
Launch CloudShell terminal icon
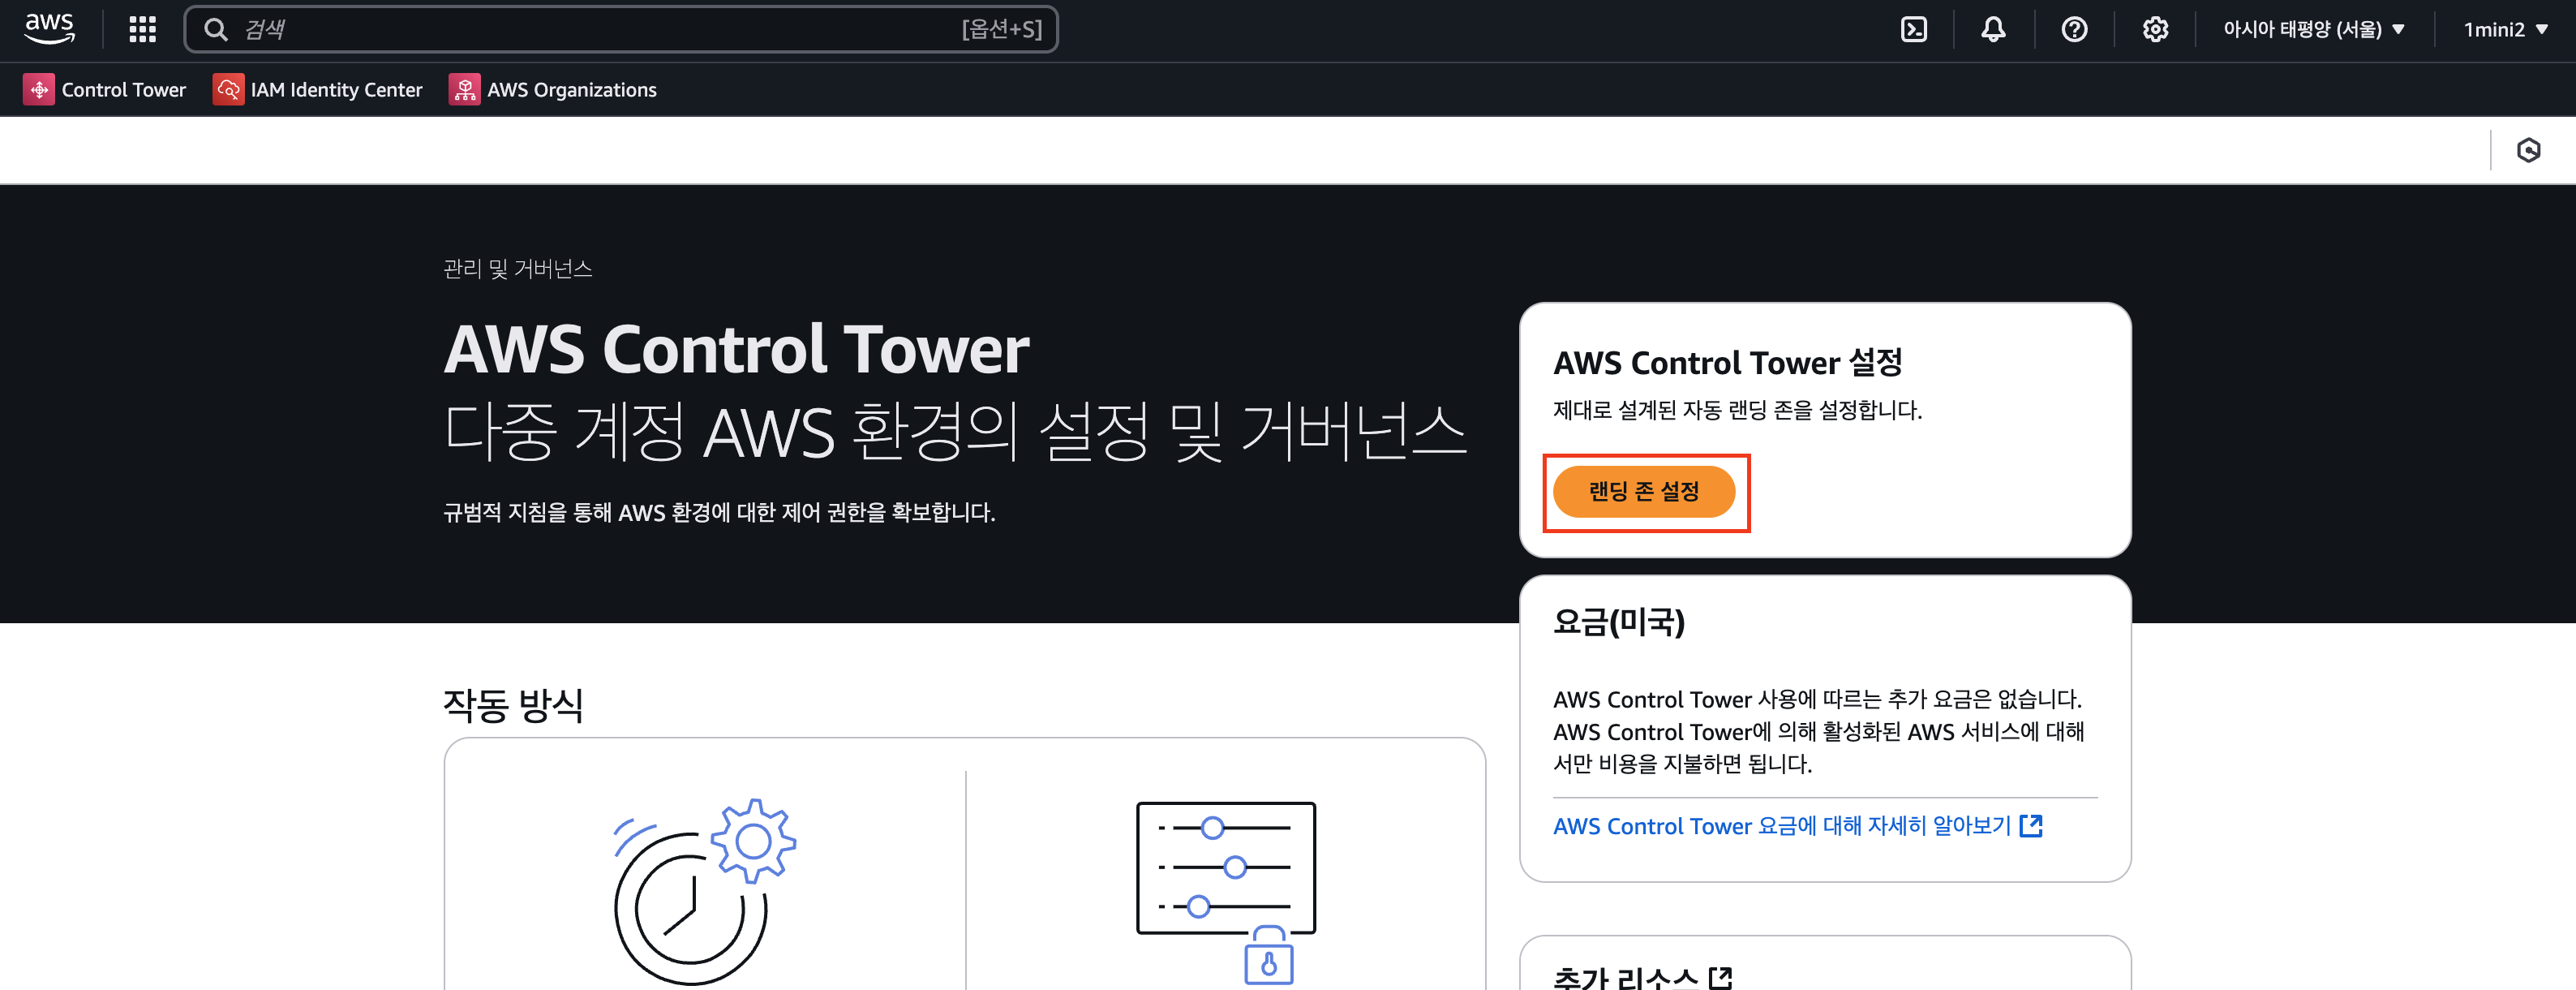(1913, 29)
